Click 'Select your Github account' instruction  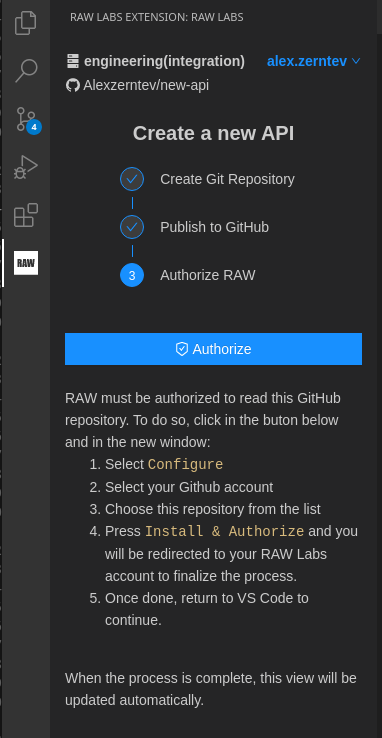pyautogui.click(x=189, y=487)
